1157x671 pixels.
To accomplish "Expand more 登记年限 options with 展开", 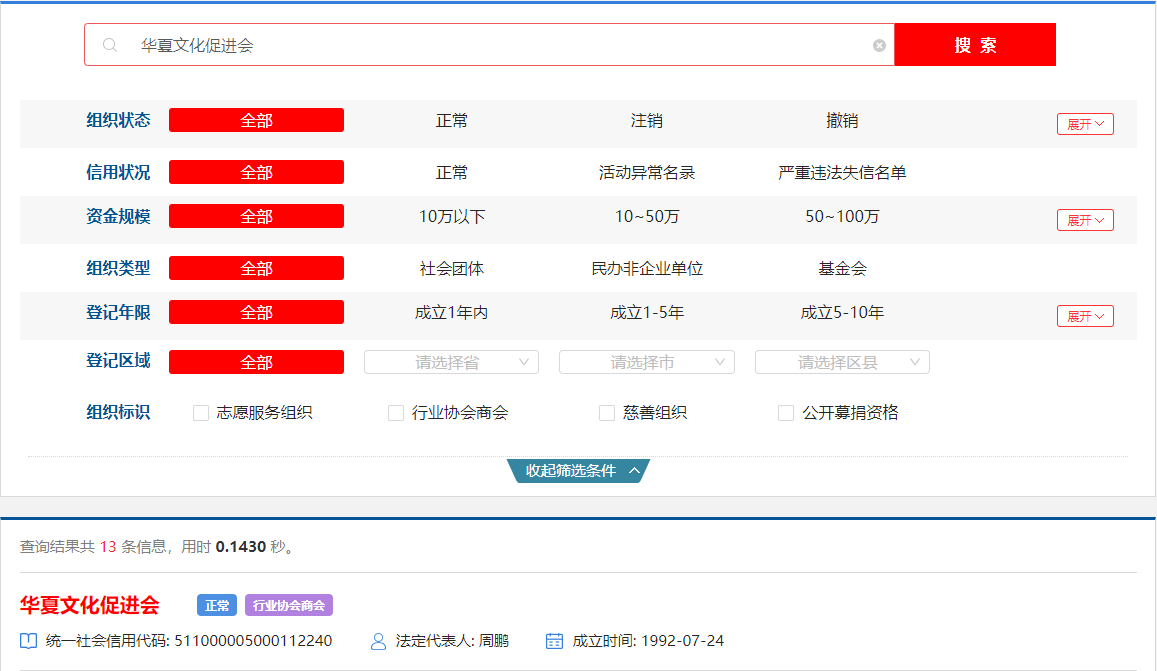I will point(1085,316).
